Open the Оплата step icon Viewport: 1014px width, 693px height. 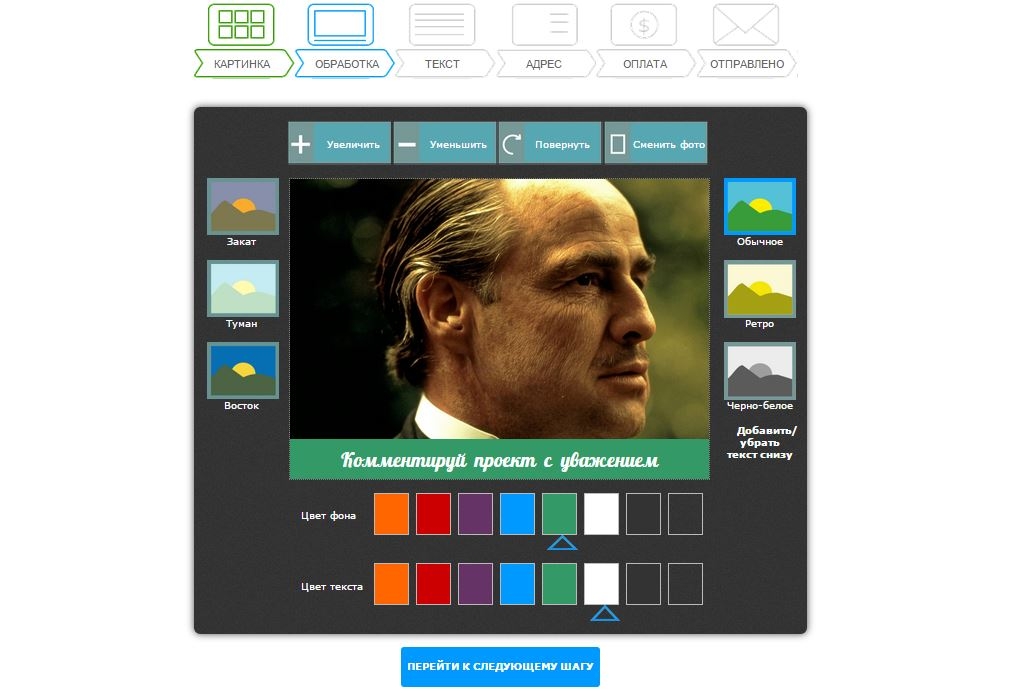pos(643,25)
